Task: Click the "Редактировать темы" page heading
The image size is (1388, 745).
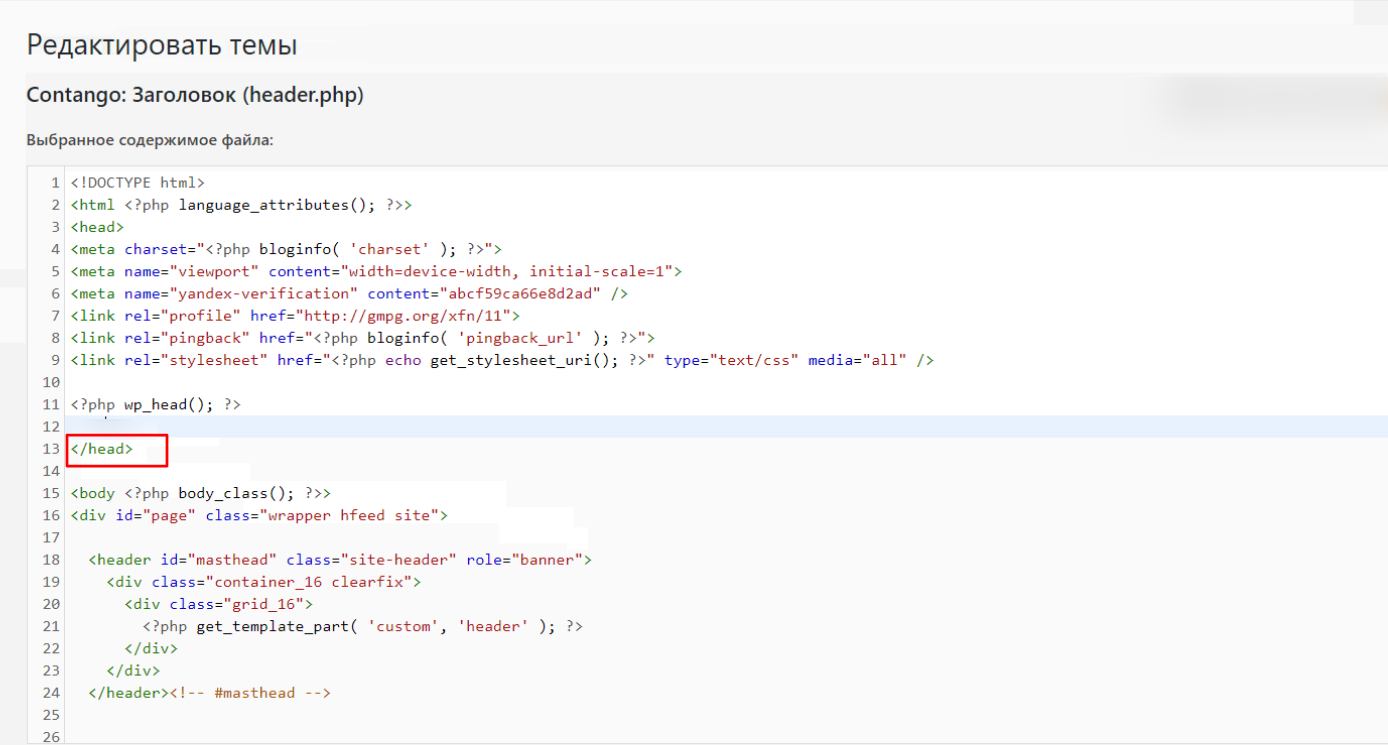Action: pos(162,45)
